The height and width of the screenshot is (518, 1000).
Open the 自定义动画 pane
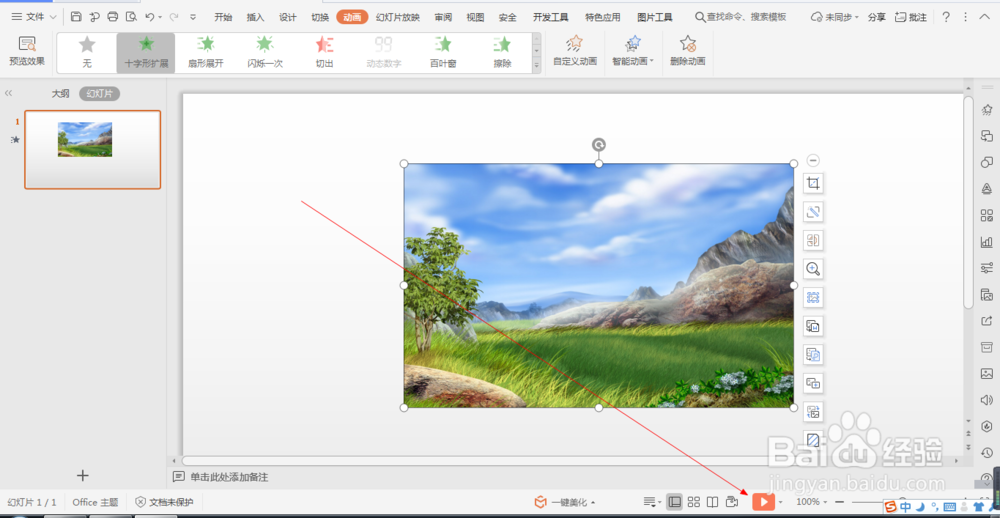click(575, 52)
